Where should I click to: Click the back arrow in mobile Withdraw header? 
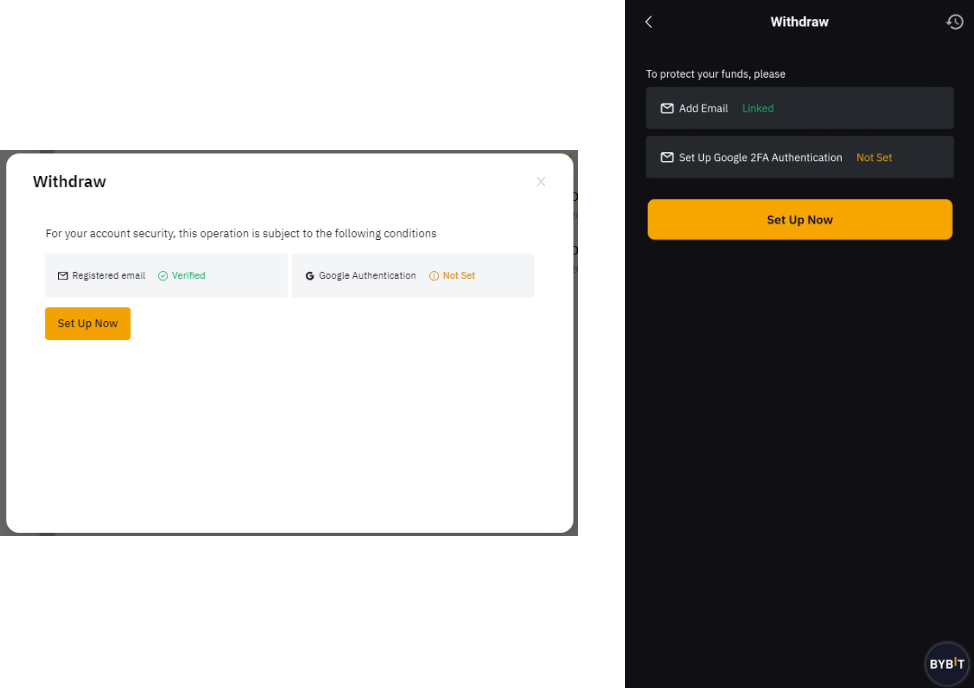pyautogui.click(x=649, y=22)
